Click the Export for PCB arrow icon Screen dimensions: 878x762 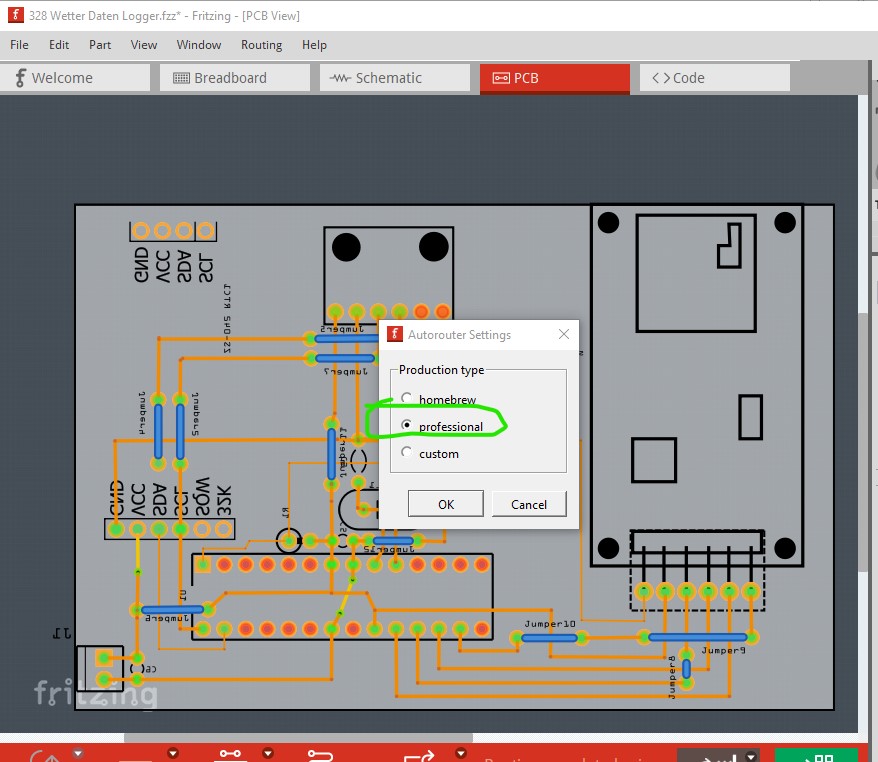click(x=419, y=756)
